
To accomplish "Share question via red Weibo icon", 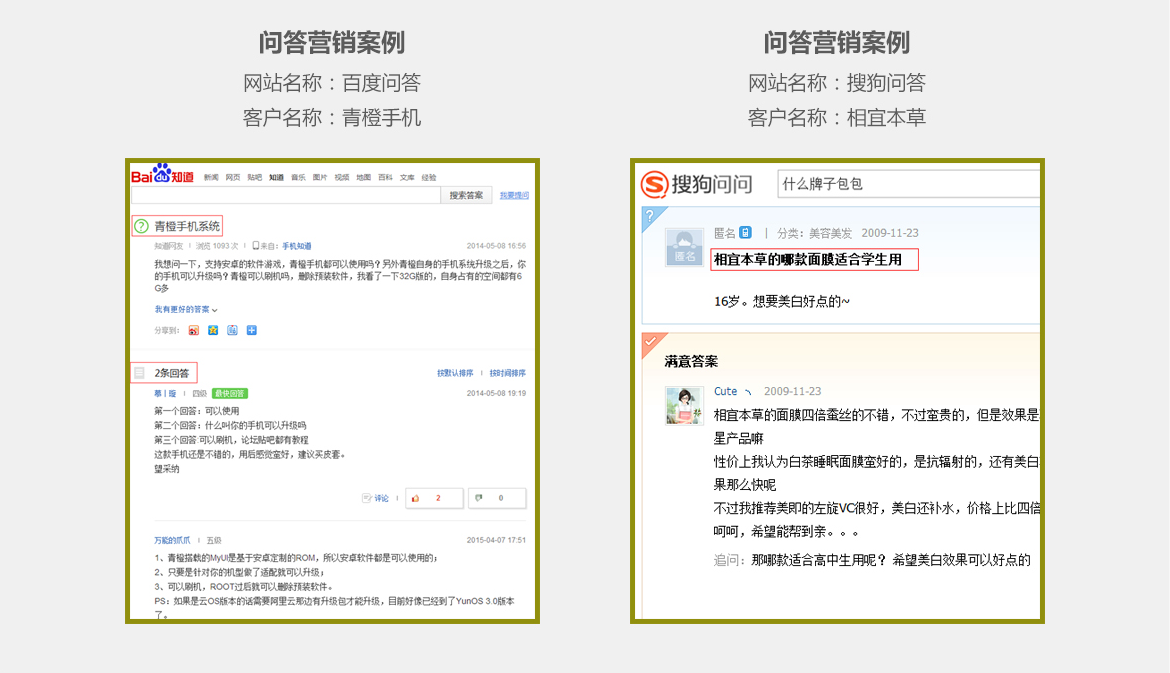I will pos(194,331).
